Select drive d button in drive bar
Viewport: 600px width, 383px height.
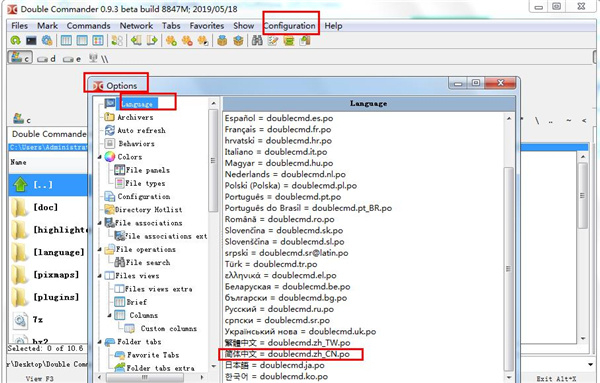click(x=47, y=59)
